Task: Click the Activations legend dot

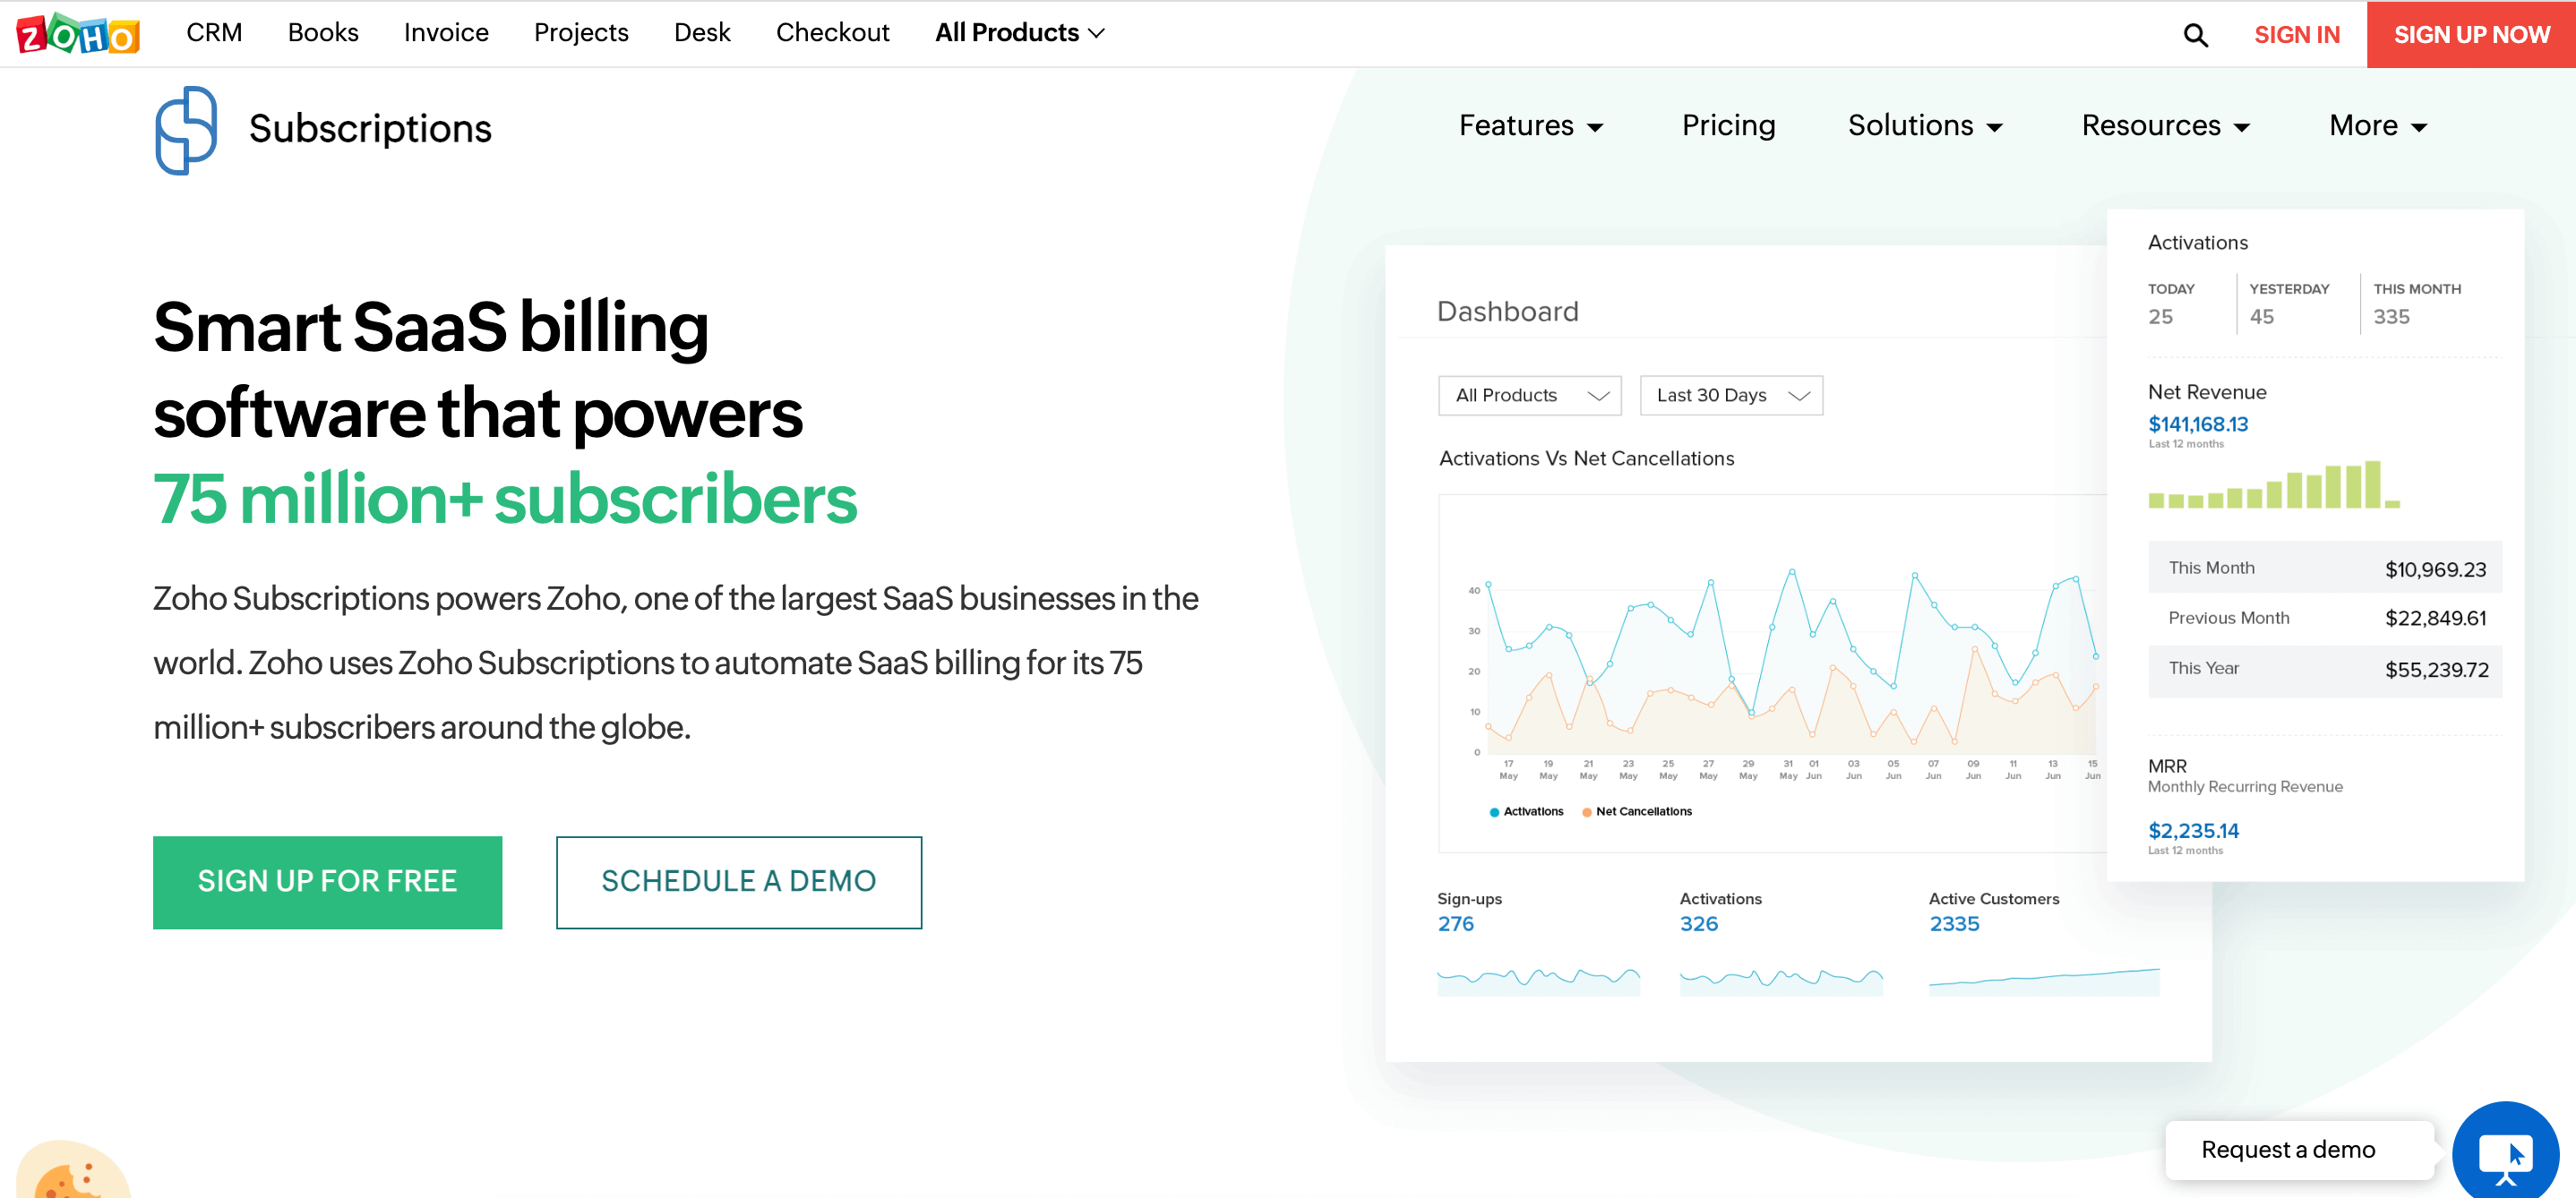Action: (x=1494, y=812)
